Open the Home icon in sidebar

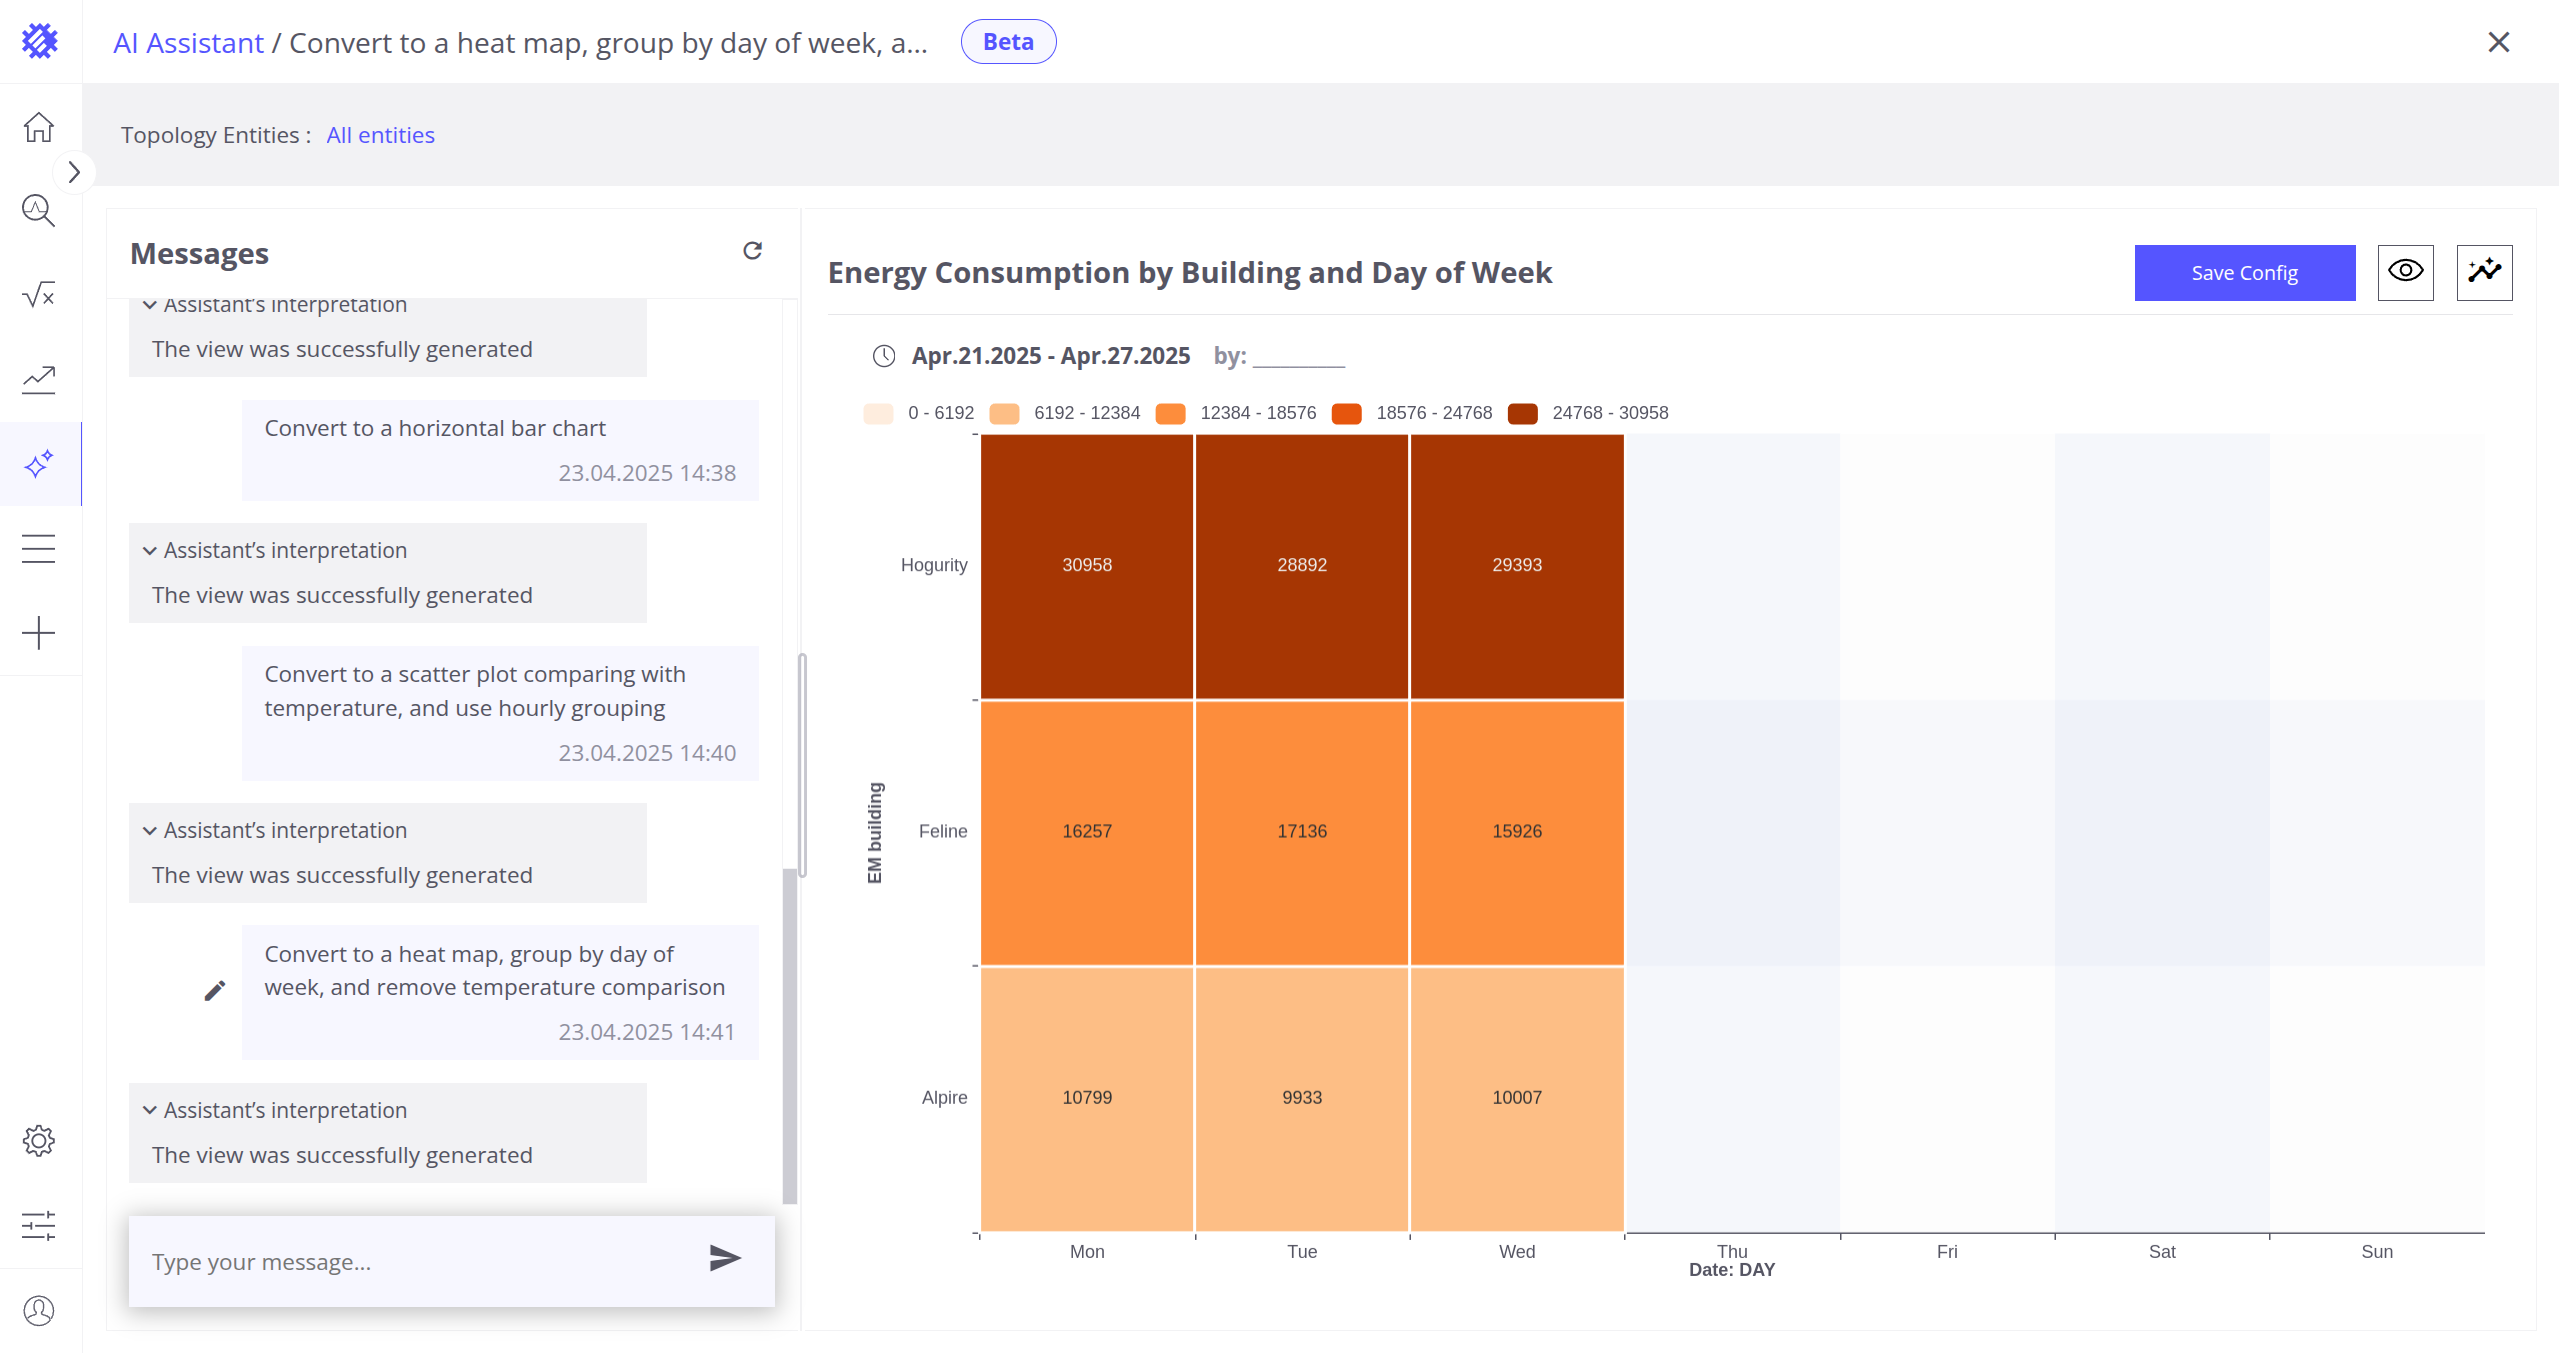39,127
